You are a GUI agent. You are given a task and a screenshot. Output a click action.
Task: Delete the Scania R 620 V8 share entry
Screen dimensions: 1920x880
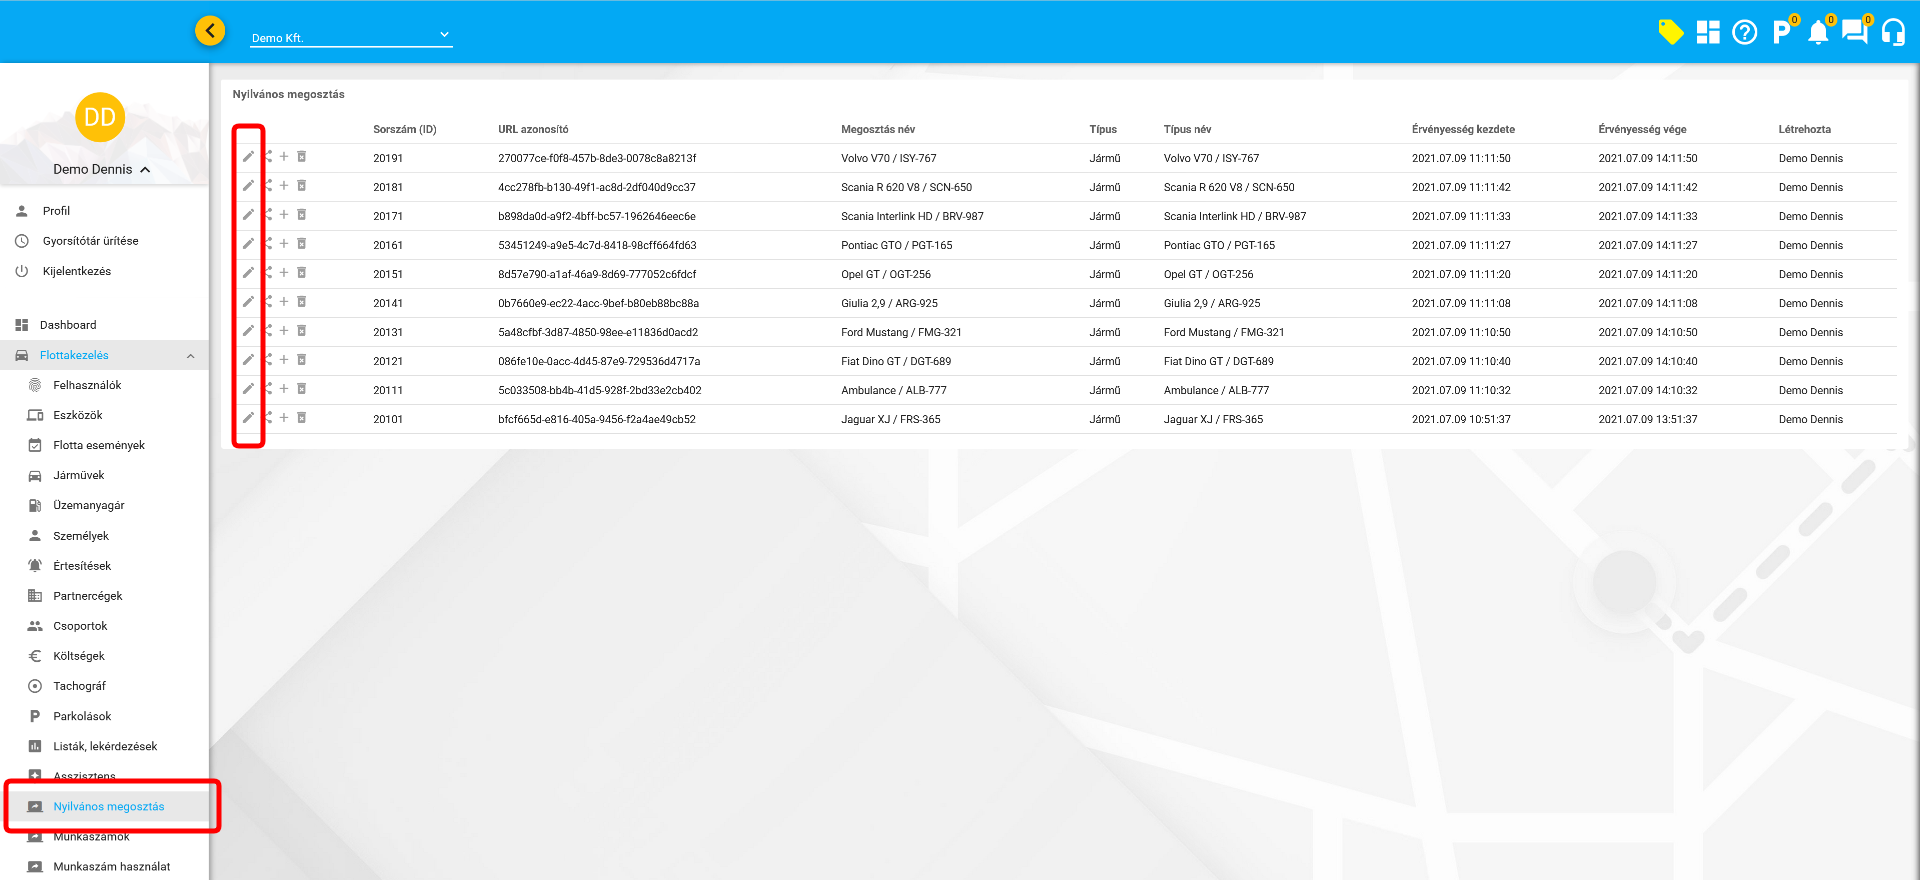301,186
